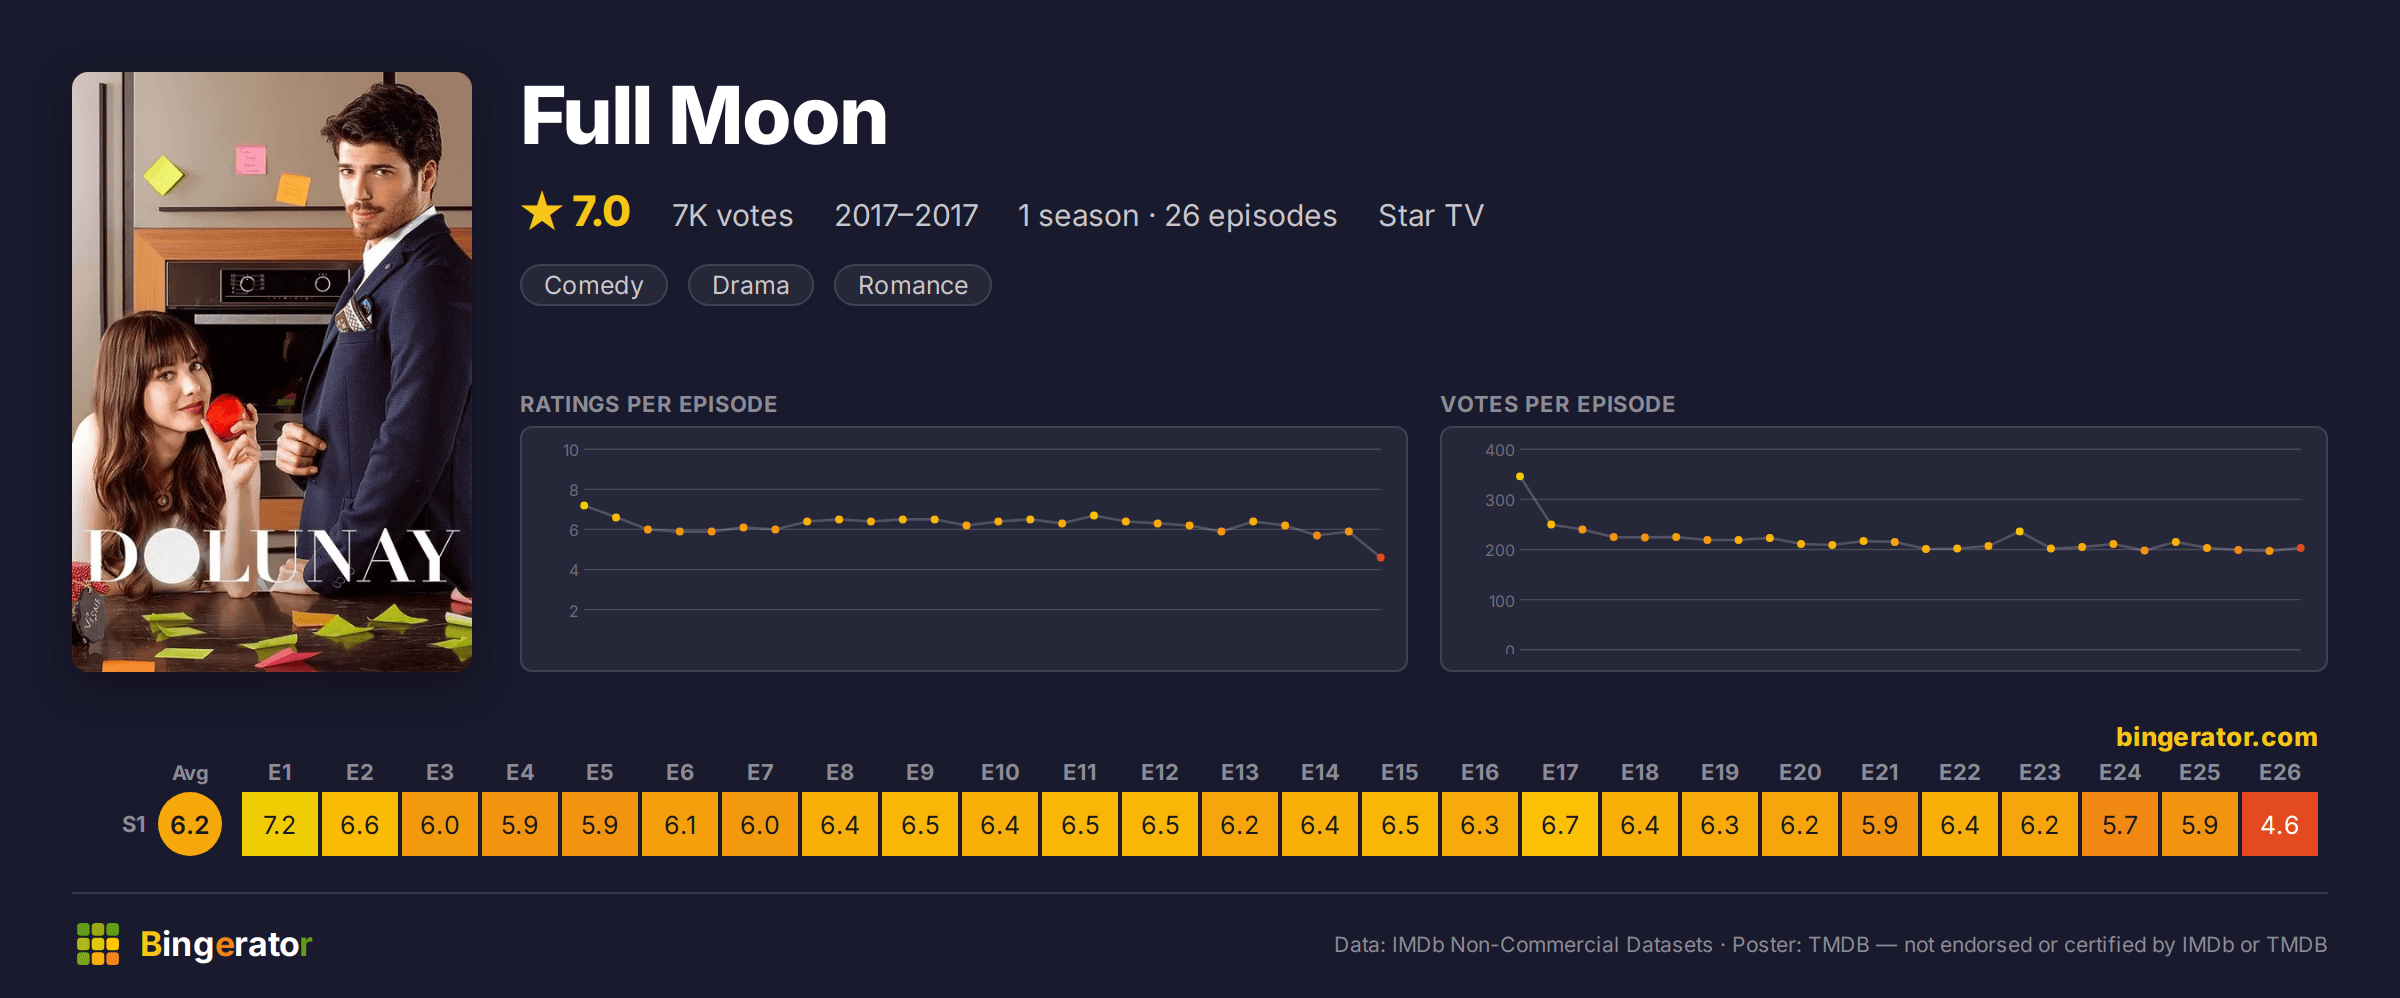Screen dimensions: 2400x998
Task: Select the E1 rating cell 7.2
Action: [x=280, y=824]
